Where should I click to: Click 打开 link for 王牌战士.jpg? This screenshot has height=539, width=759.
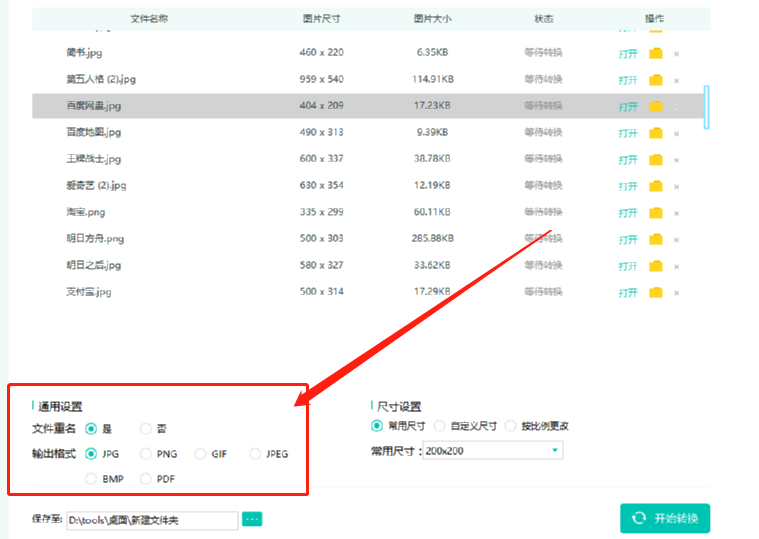[x=628, y=160]
